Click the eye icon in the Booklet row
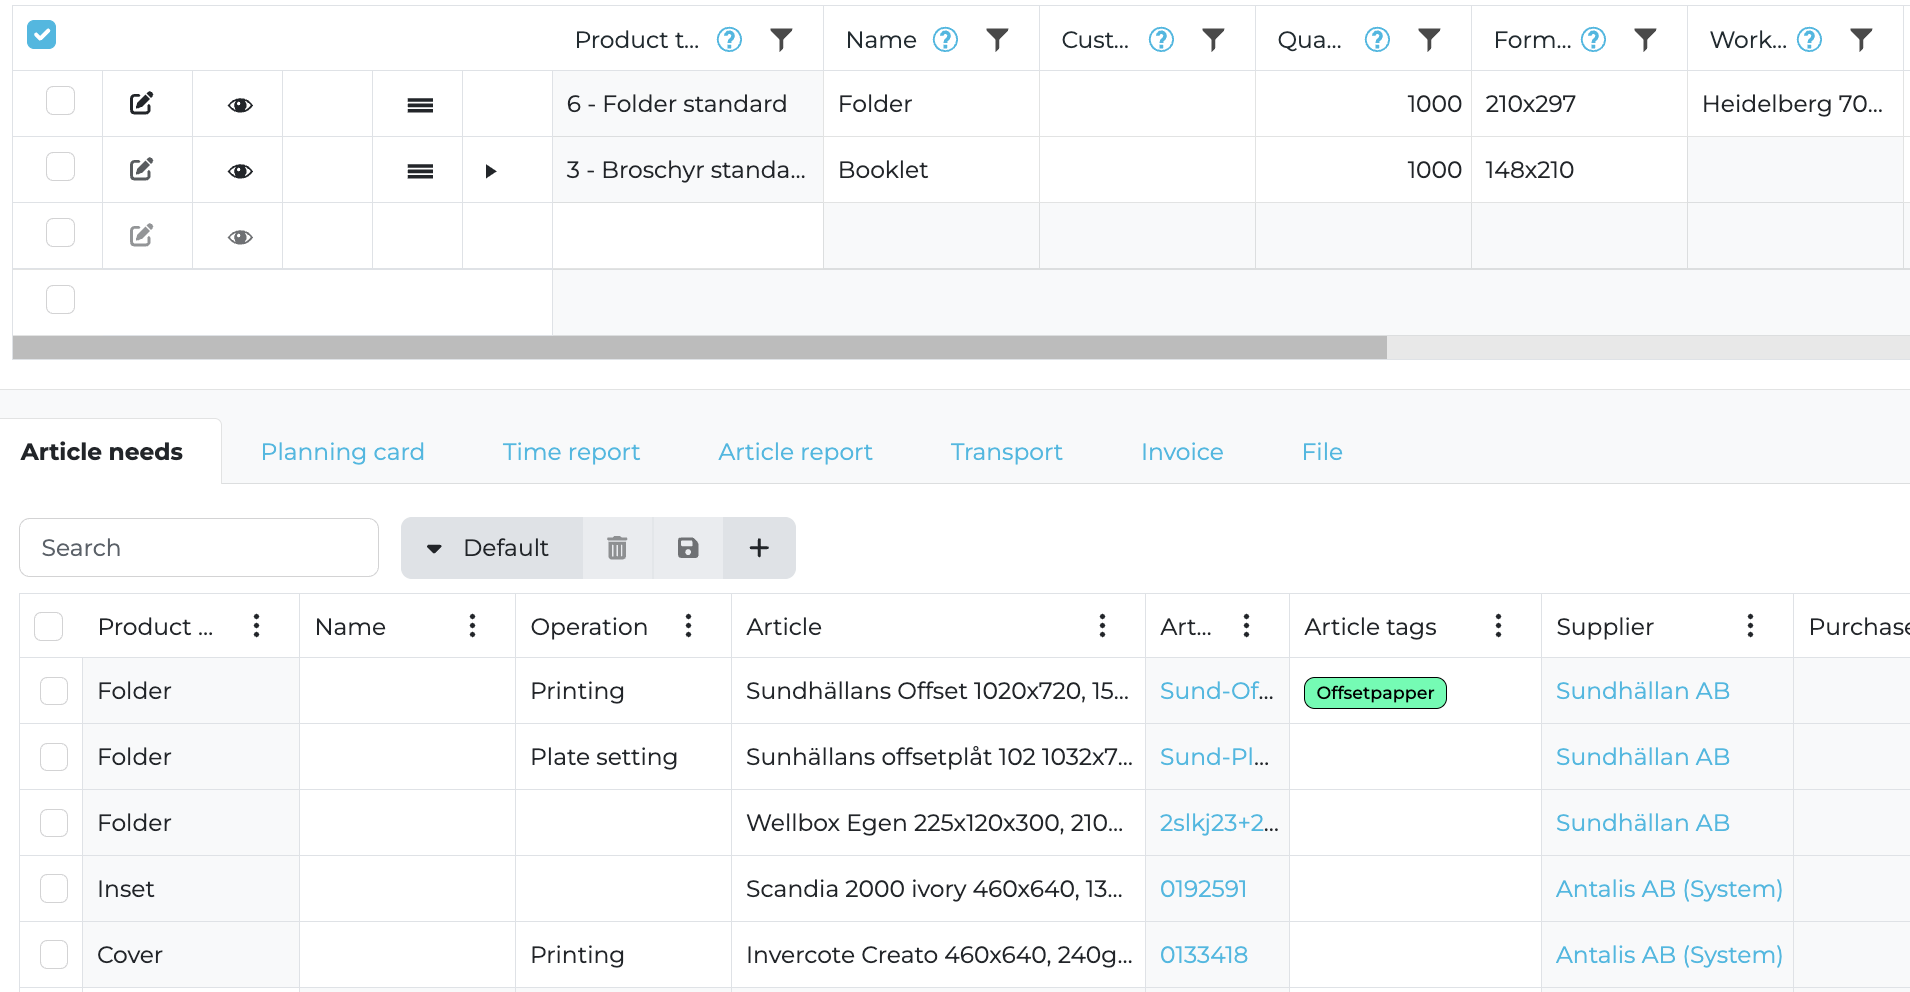 pos(240,171)
